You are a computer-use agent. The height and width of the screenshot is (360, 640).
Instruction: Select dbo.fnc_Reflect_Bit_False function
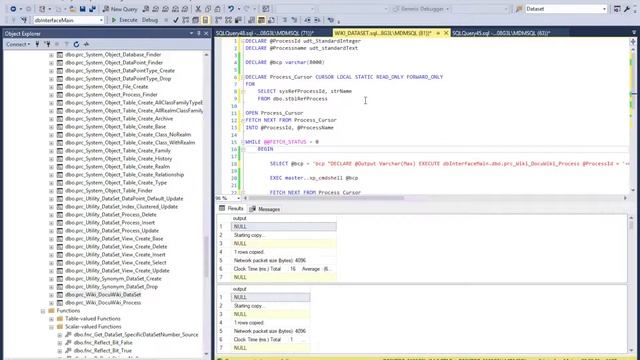[103, 343]
